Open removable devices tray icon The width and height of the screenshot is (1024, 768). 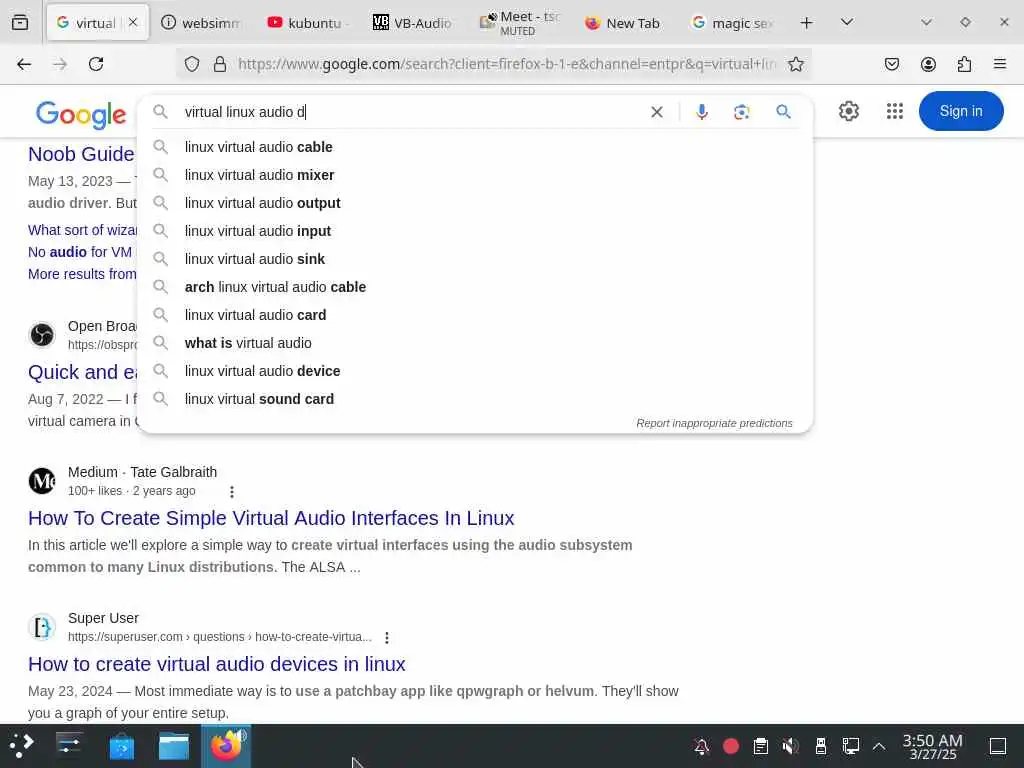tap(821, 746)
